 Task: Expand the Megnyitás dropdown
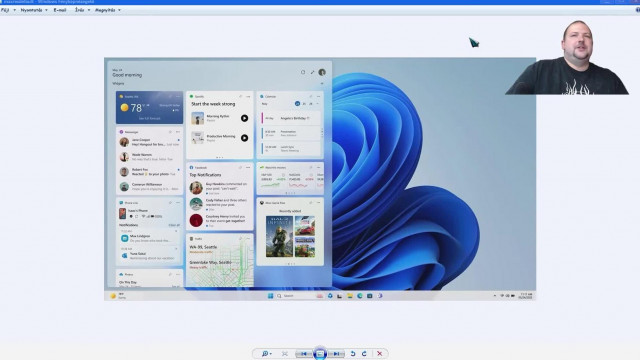pos(108,10)
